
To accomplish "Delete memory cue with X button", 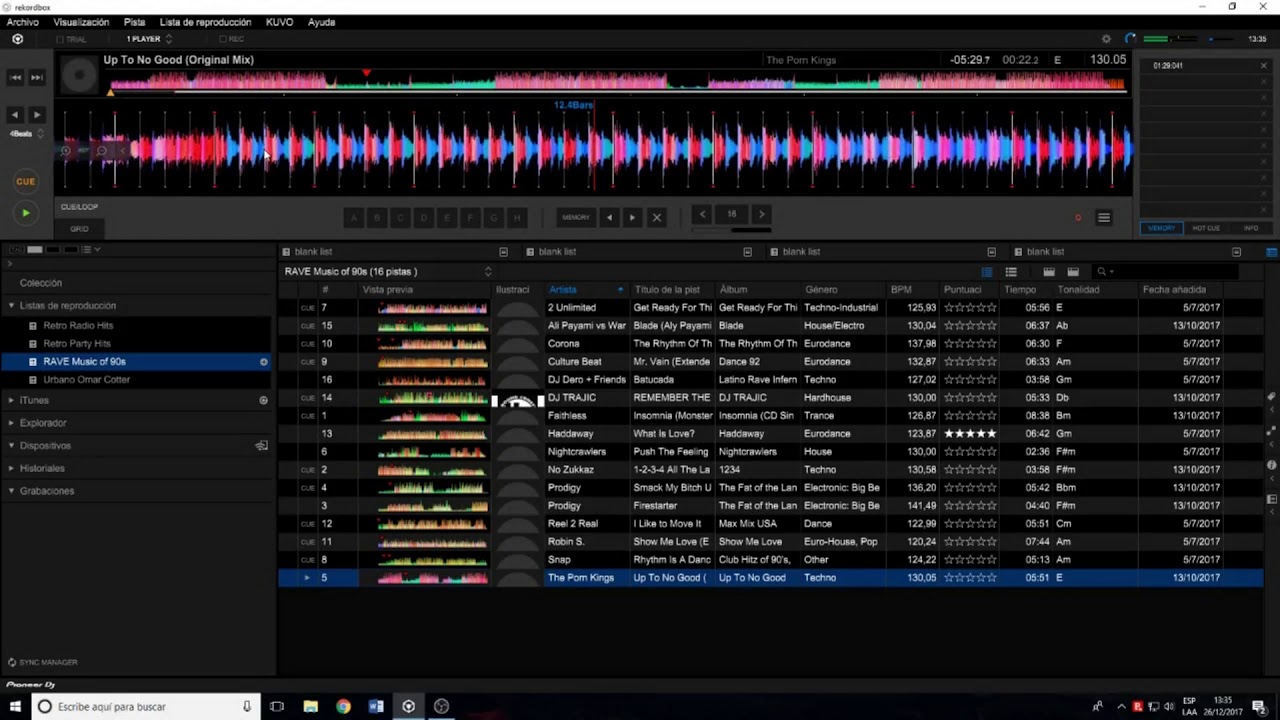I will click(x=657, y=217).
